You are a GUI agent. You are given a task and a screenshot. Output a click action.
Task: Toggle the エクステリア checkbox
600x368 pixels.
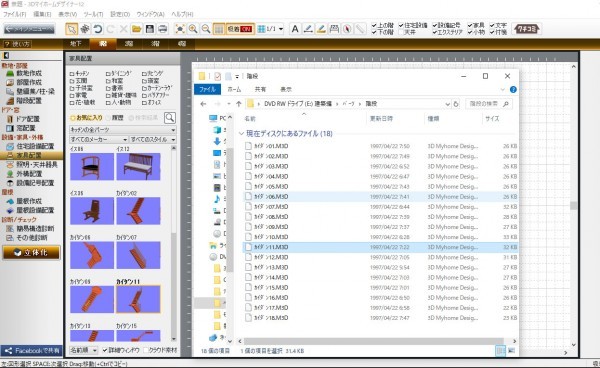click(435, 32)
